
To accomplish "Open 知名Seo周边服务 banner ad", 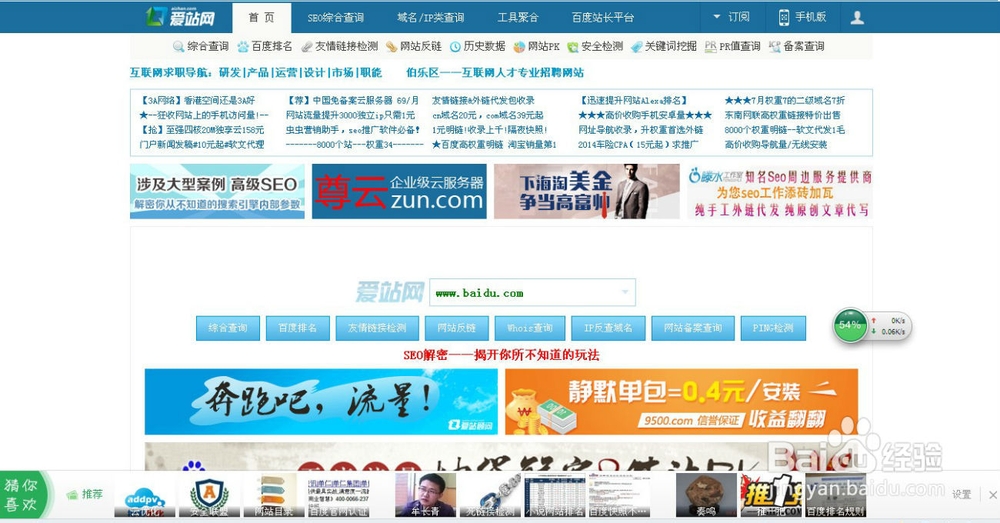I will click(x=780, y=191).
